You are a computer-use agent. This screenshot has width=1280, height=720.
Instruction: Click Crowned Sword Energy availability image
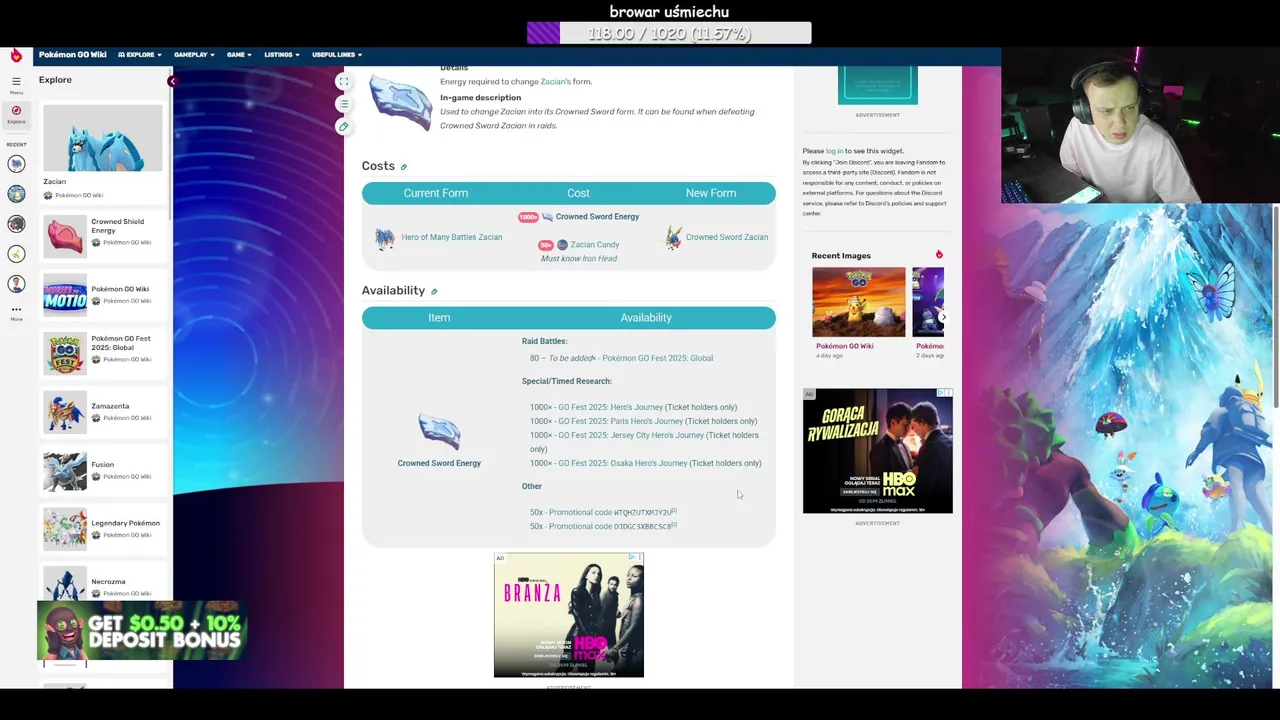coord(439,432)
